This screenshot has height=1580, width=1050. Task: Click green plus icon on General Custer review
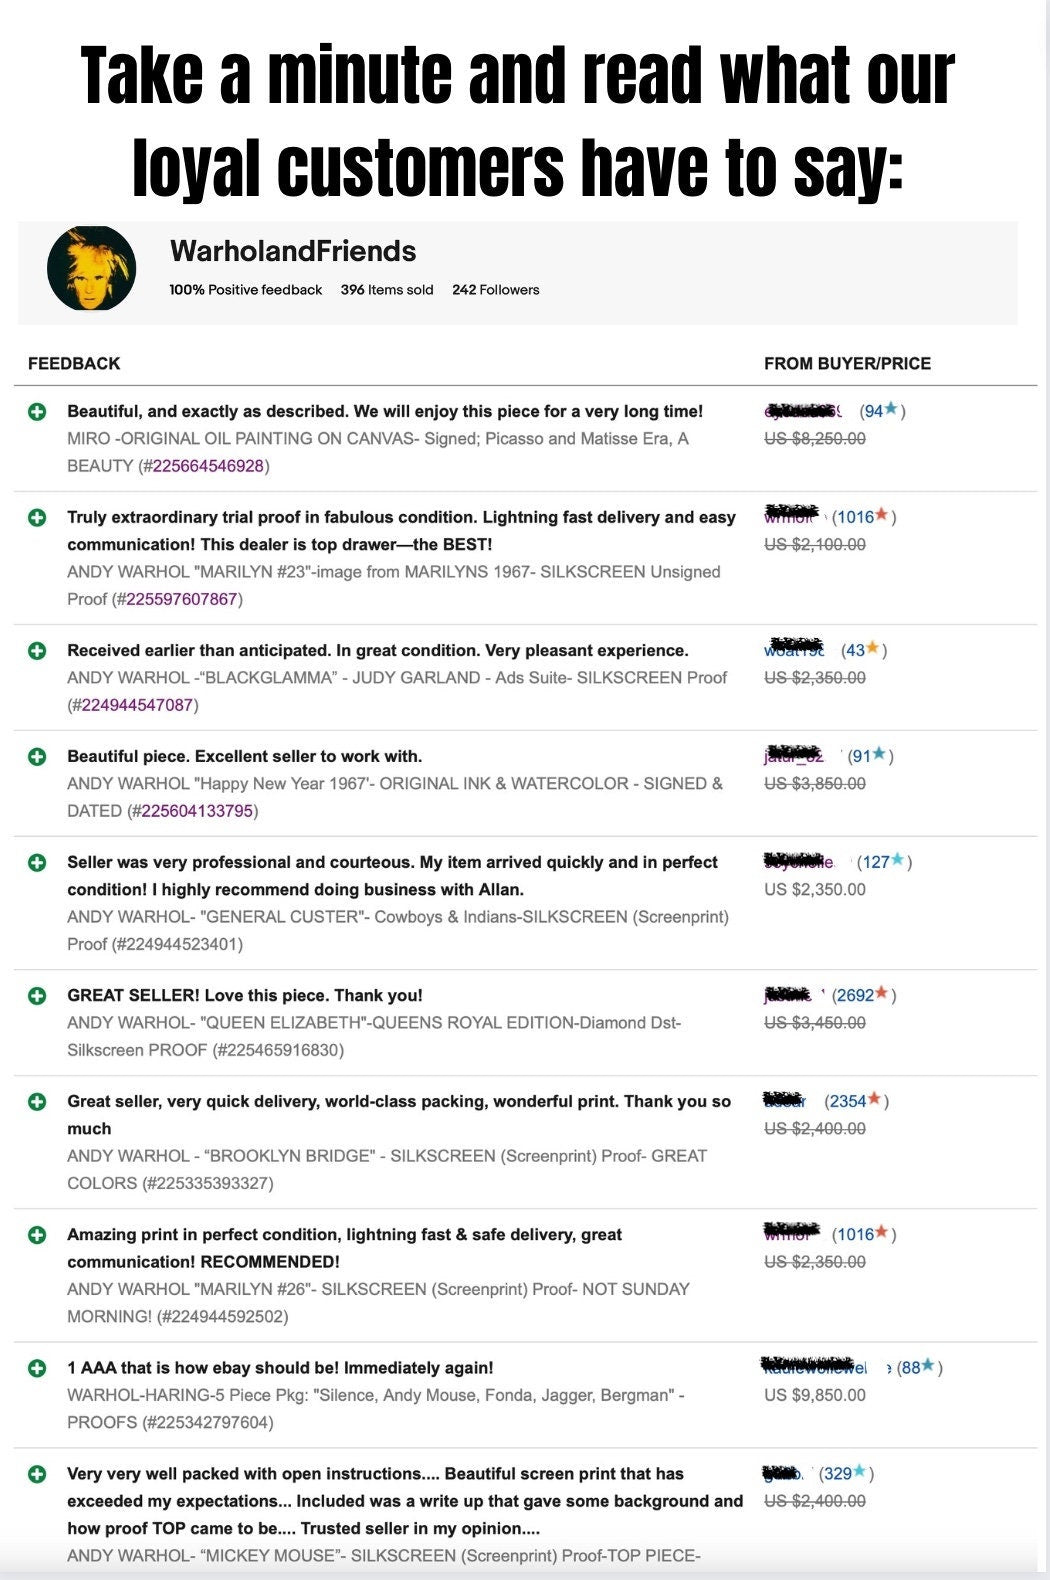(x=40, y=862)
